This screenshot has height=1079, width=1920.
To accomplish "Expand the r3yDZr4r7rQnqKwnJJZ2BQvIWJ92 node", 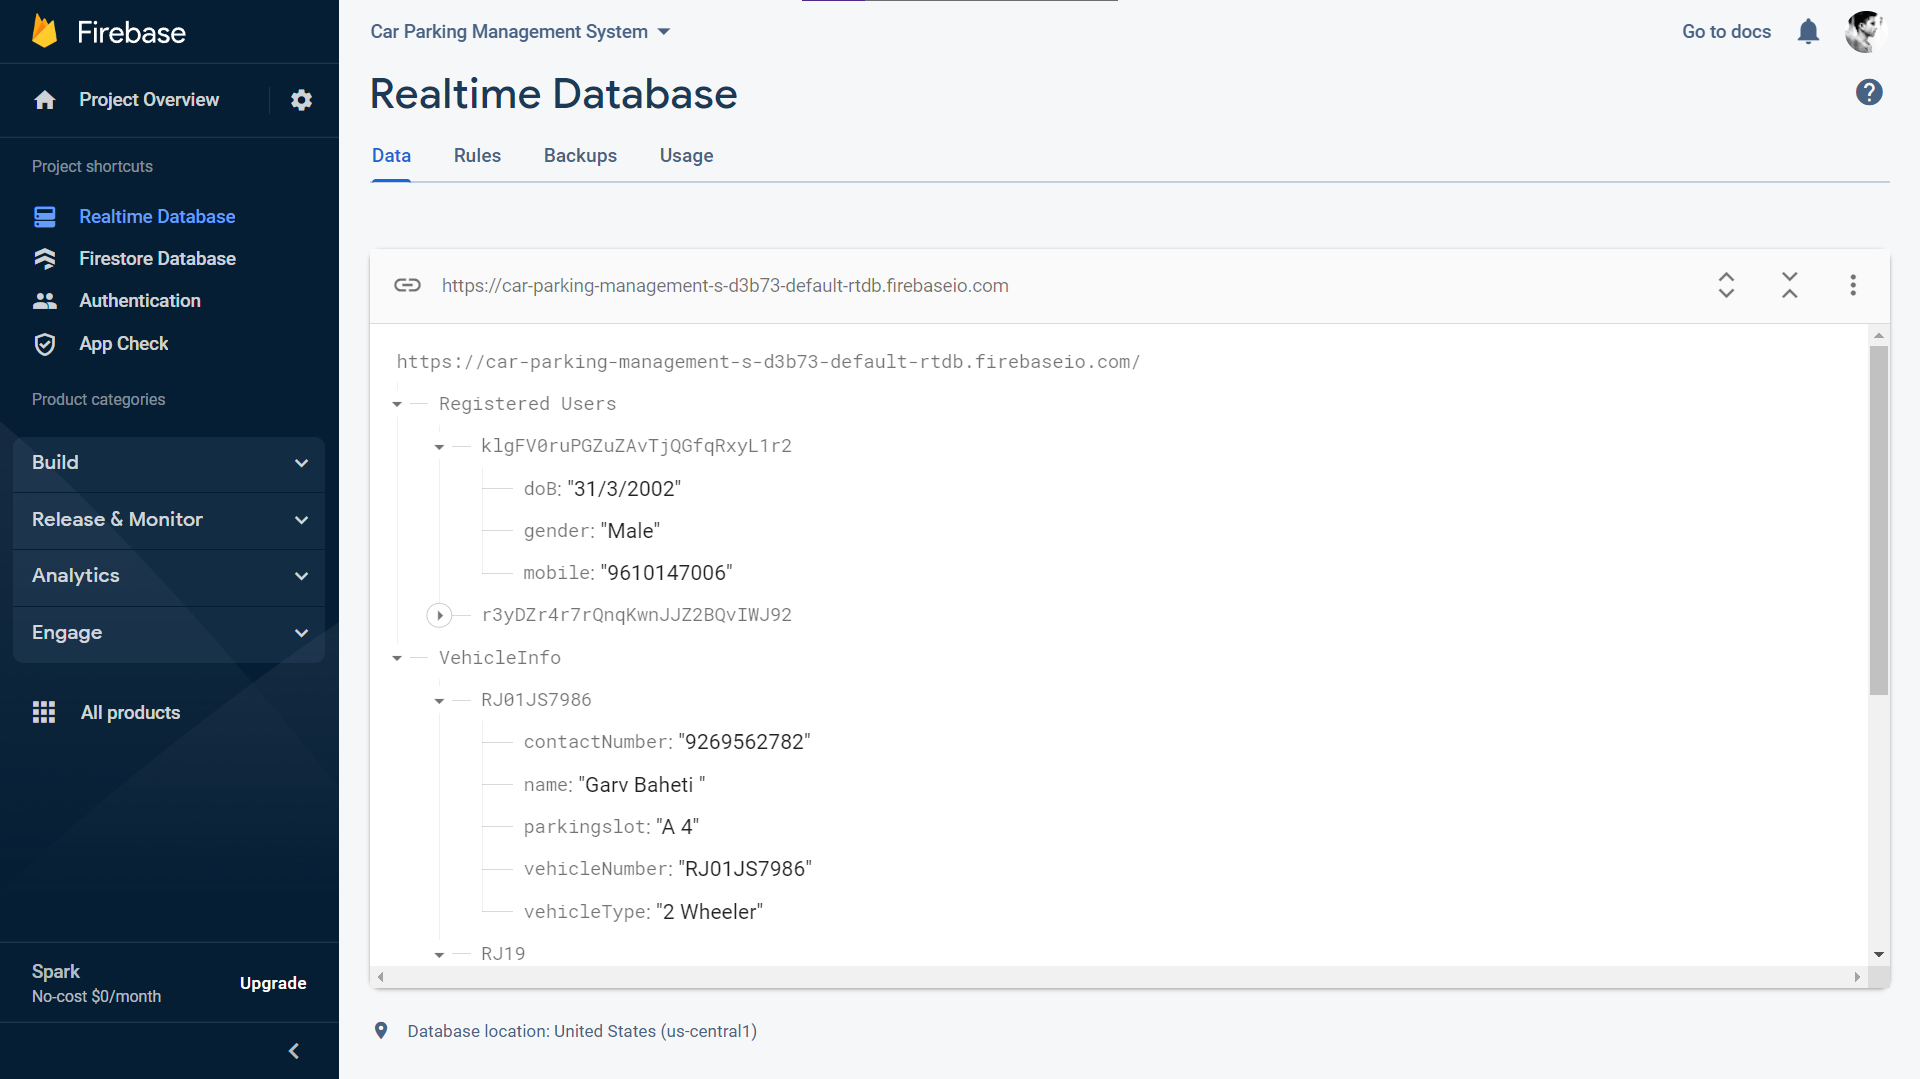I will pyautogui.click(x=439, y=616).
